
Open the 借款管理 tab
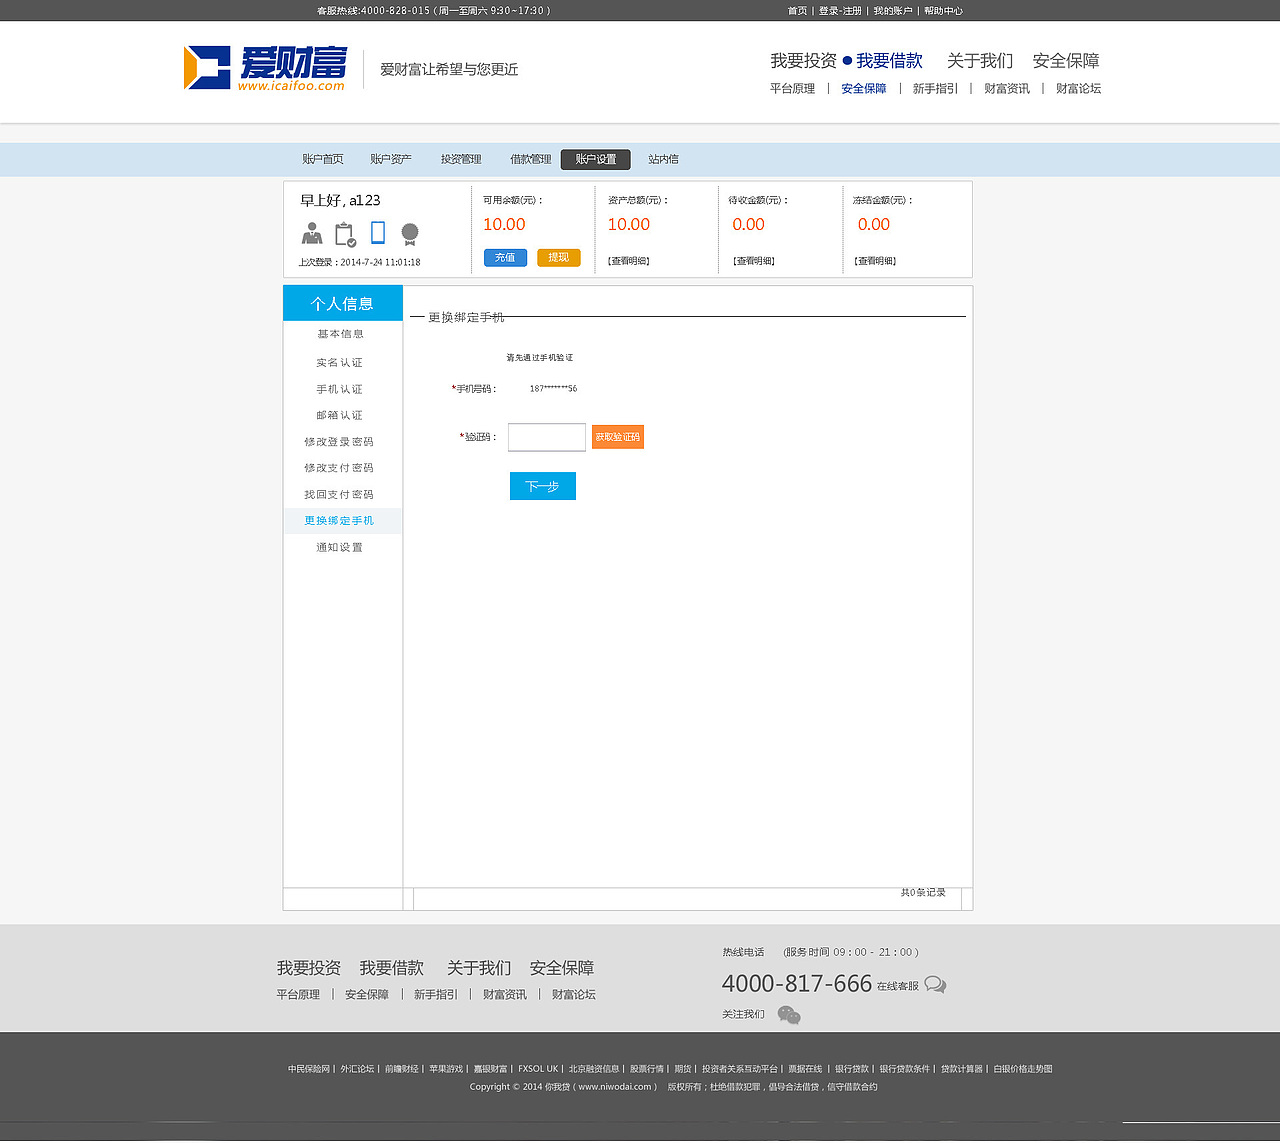point(529,159)
